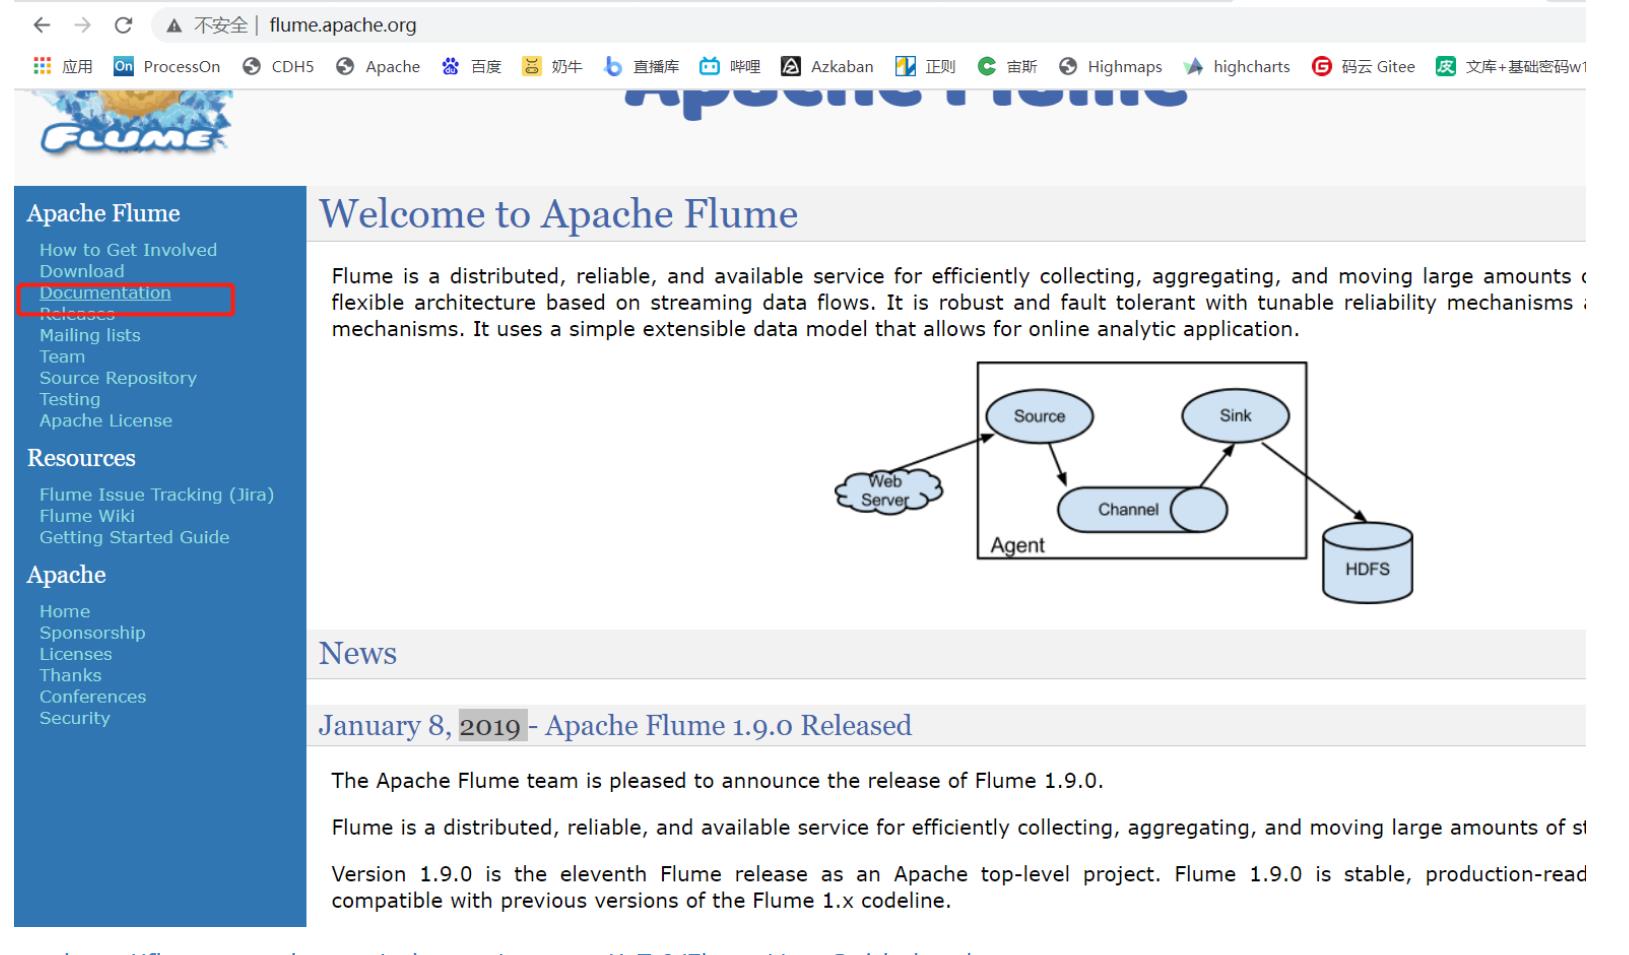This screenshot has height=955, width=1629.
Task: Open the Azkaban bookmark
Action: [x=827, y=66]
